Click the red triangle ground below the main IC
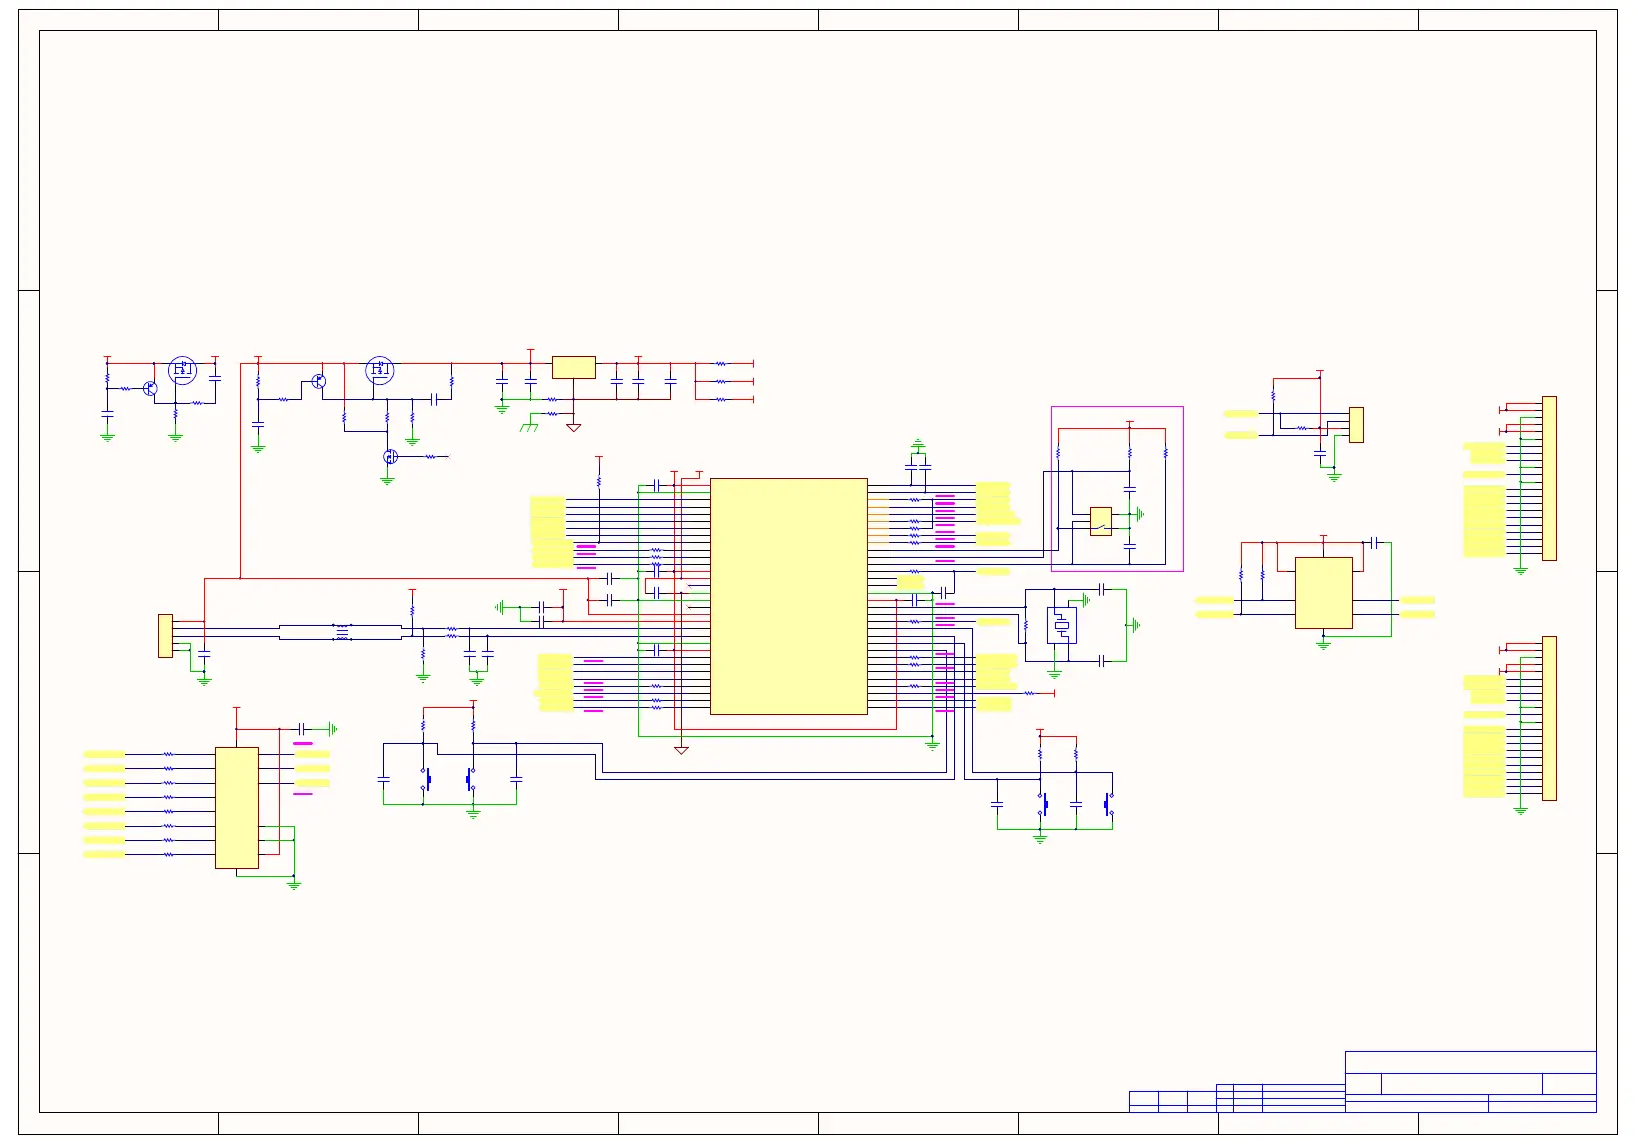1638x1146 pixels. tap(681, 751)
